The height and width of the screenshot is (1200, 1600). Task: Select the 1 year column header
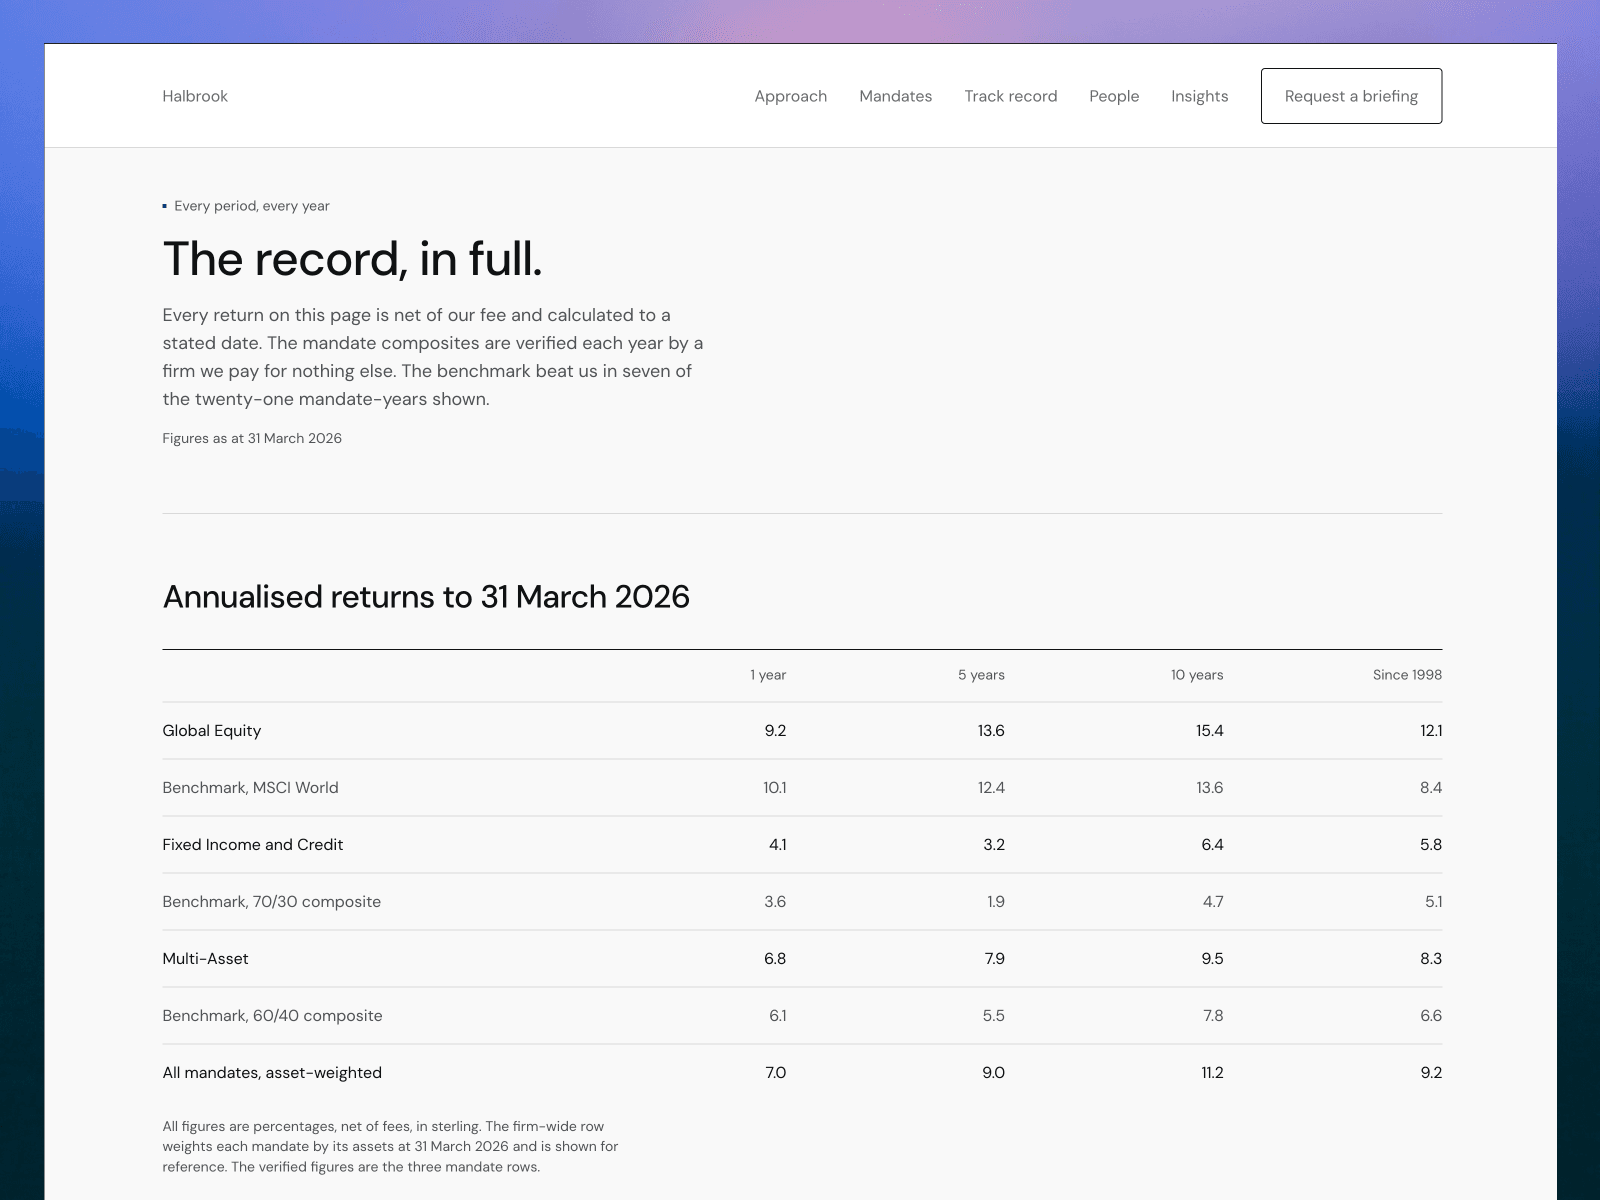pyautogui.click(x=768, y=675)
